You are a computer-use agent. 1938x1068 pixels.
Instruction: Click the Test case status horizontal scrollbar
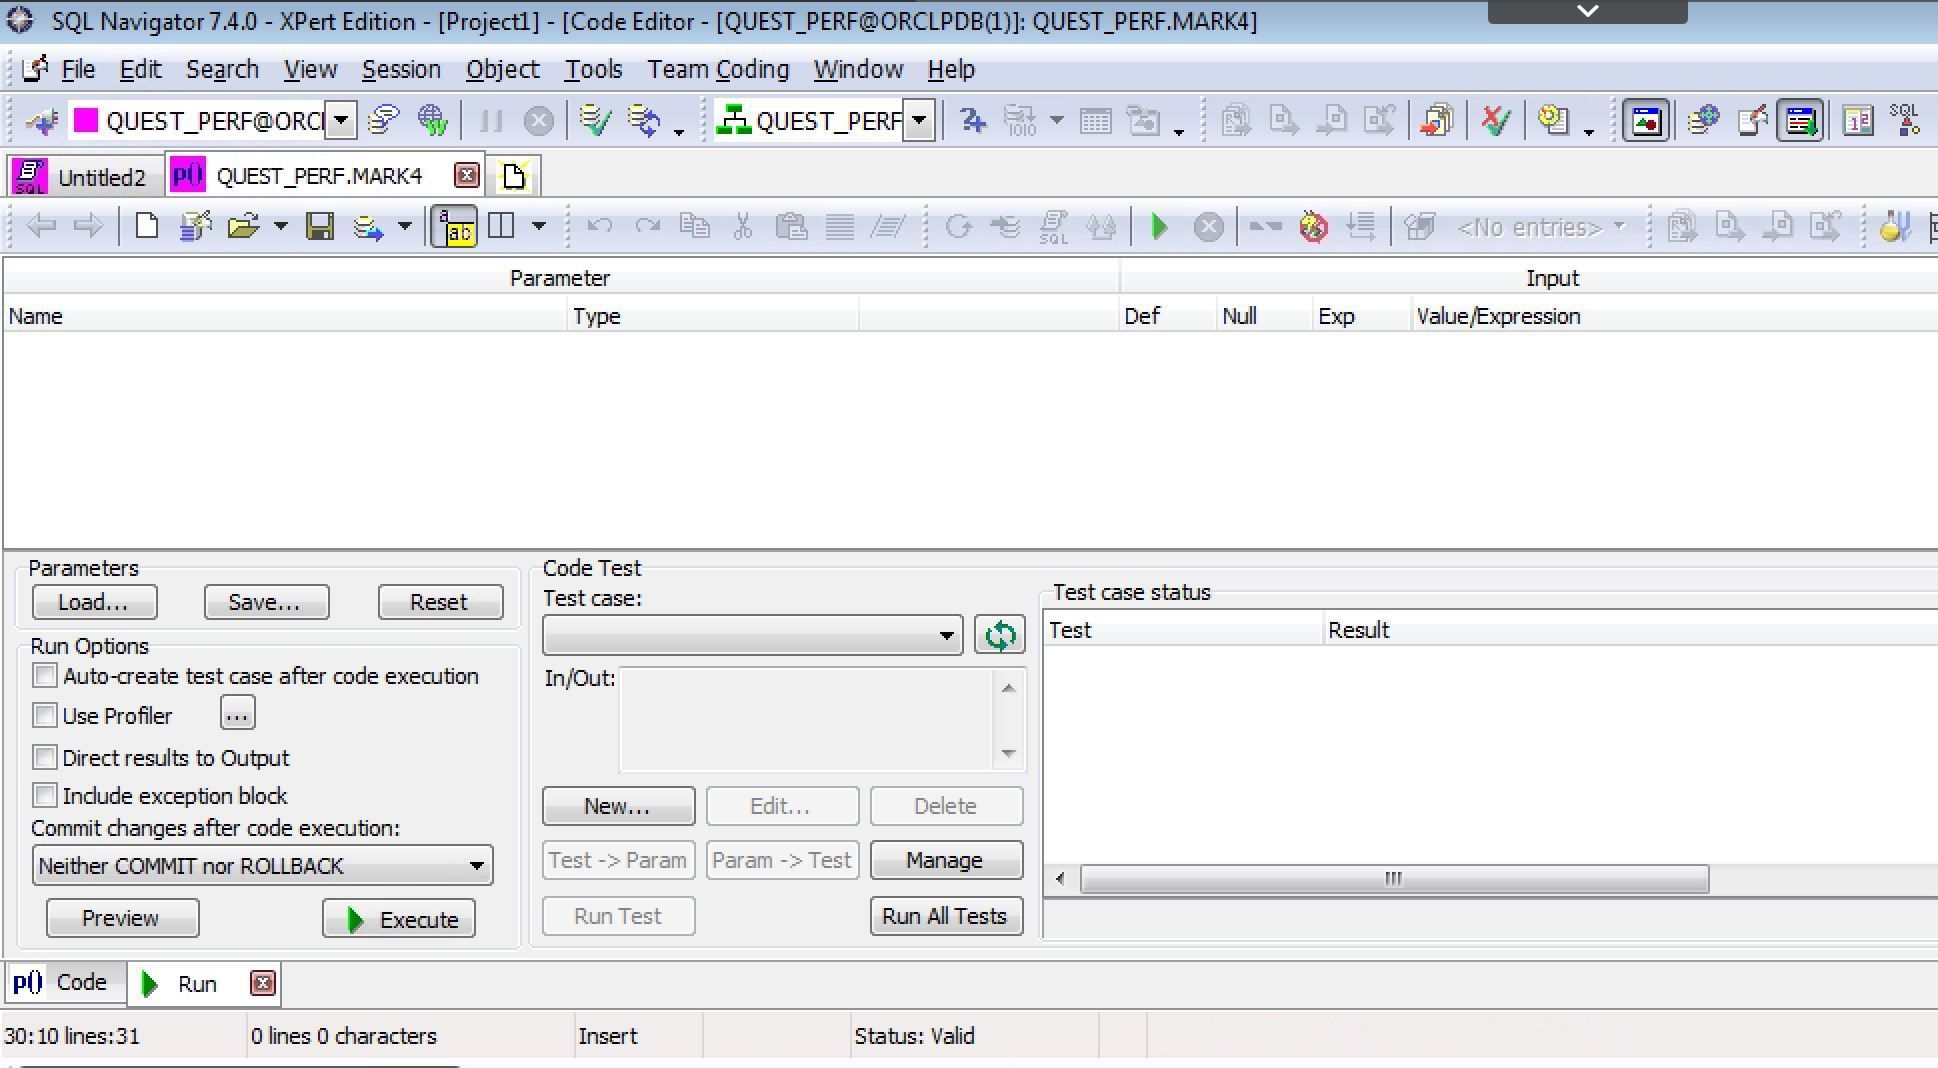click(1394, 879)
